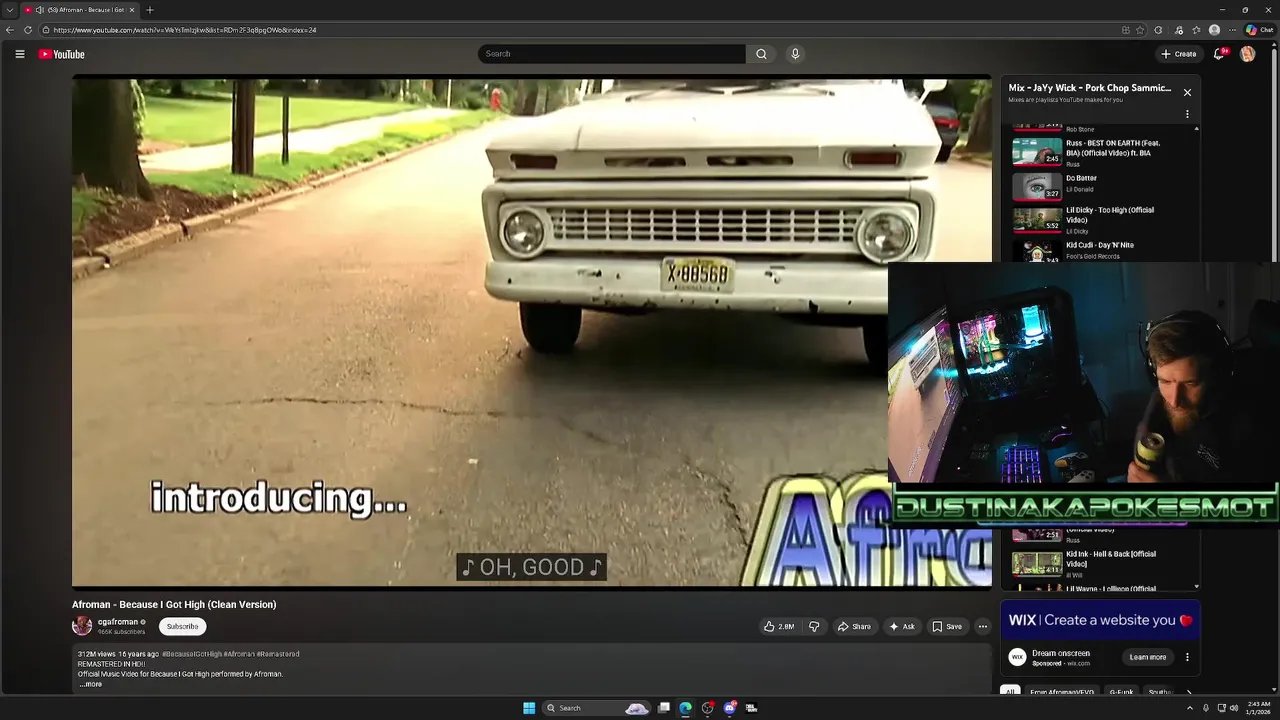The height and width of the screenshot is (720, 1280).
Task: Select Kid Ink - Hell & Back video
Action: click(1101, 563)
